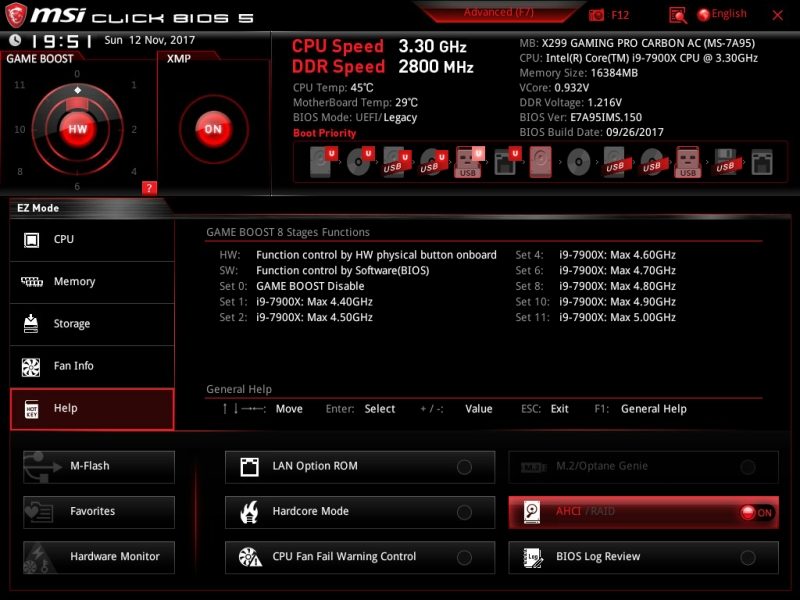Image resolution: width=800 pixels, height=600 pixels.
Task: Click the MSI dragon shield logo
Action: (15, 15)
